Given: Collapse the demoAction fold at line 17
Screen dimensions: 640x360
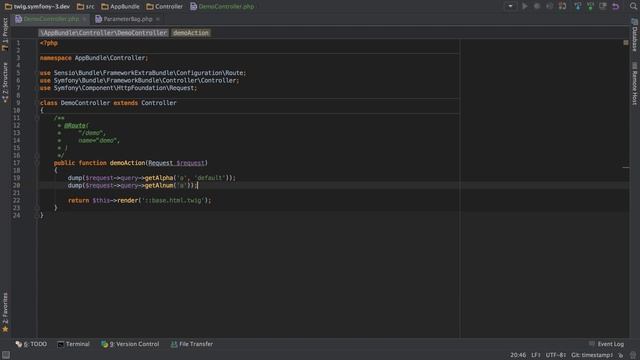Looking at the screenshot, I should click(36, 163).
